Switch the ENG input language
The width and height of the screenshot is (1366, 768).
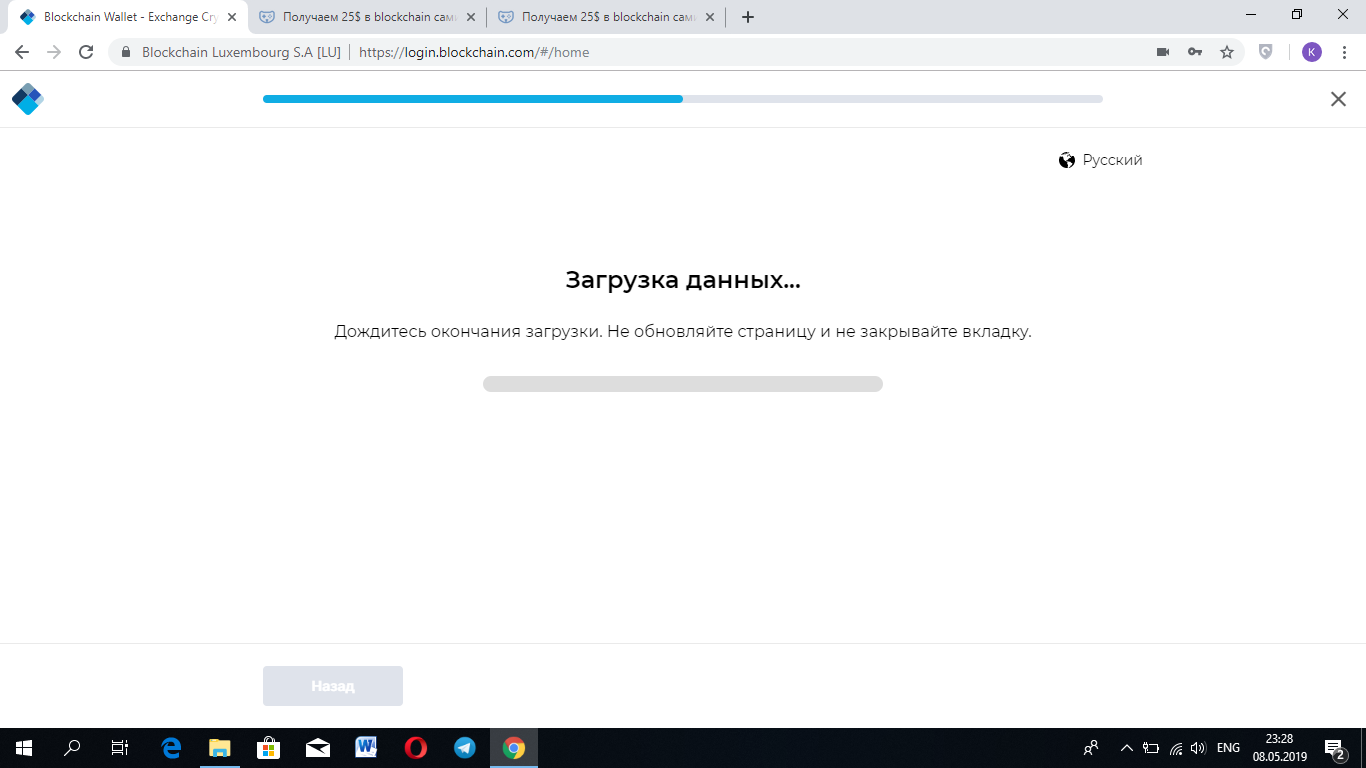pyautogui.click(x=1229, y=748)
